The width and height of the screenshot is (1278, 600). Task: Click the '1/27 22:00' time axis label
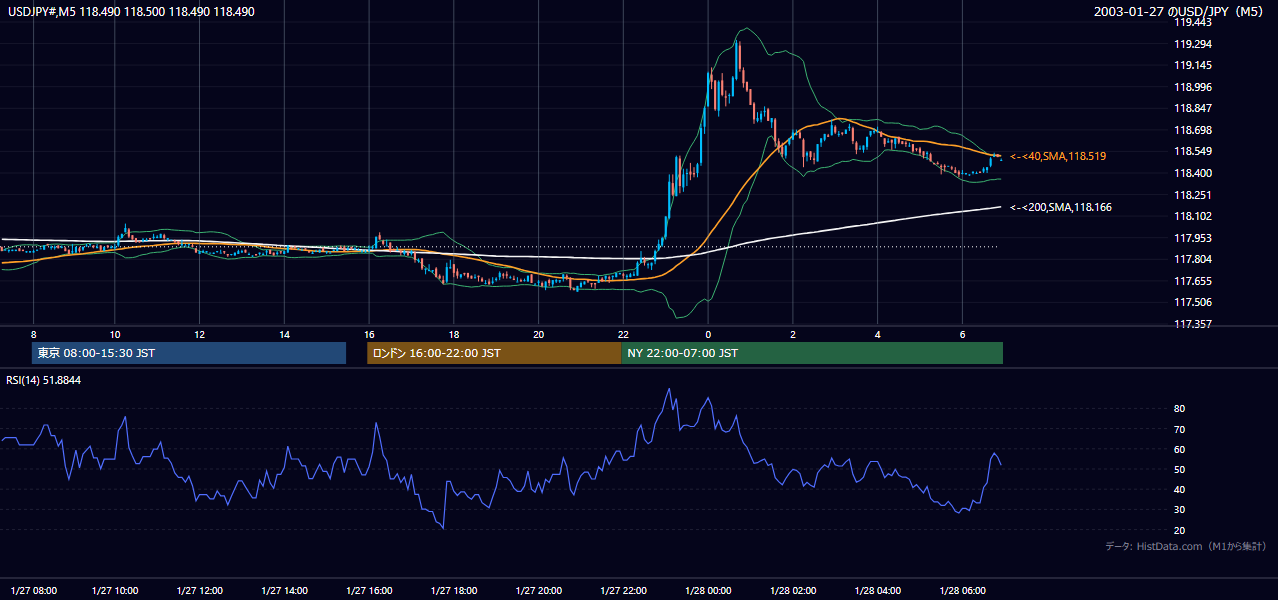click(624, 590)
